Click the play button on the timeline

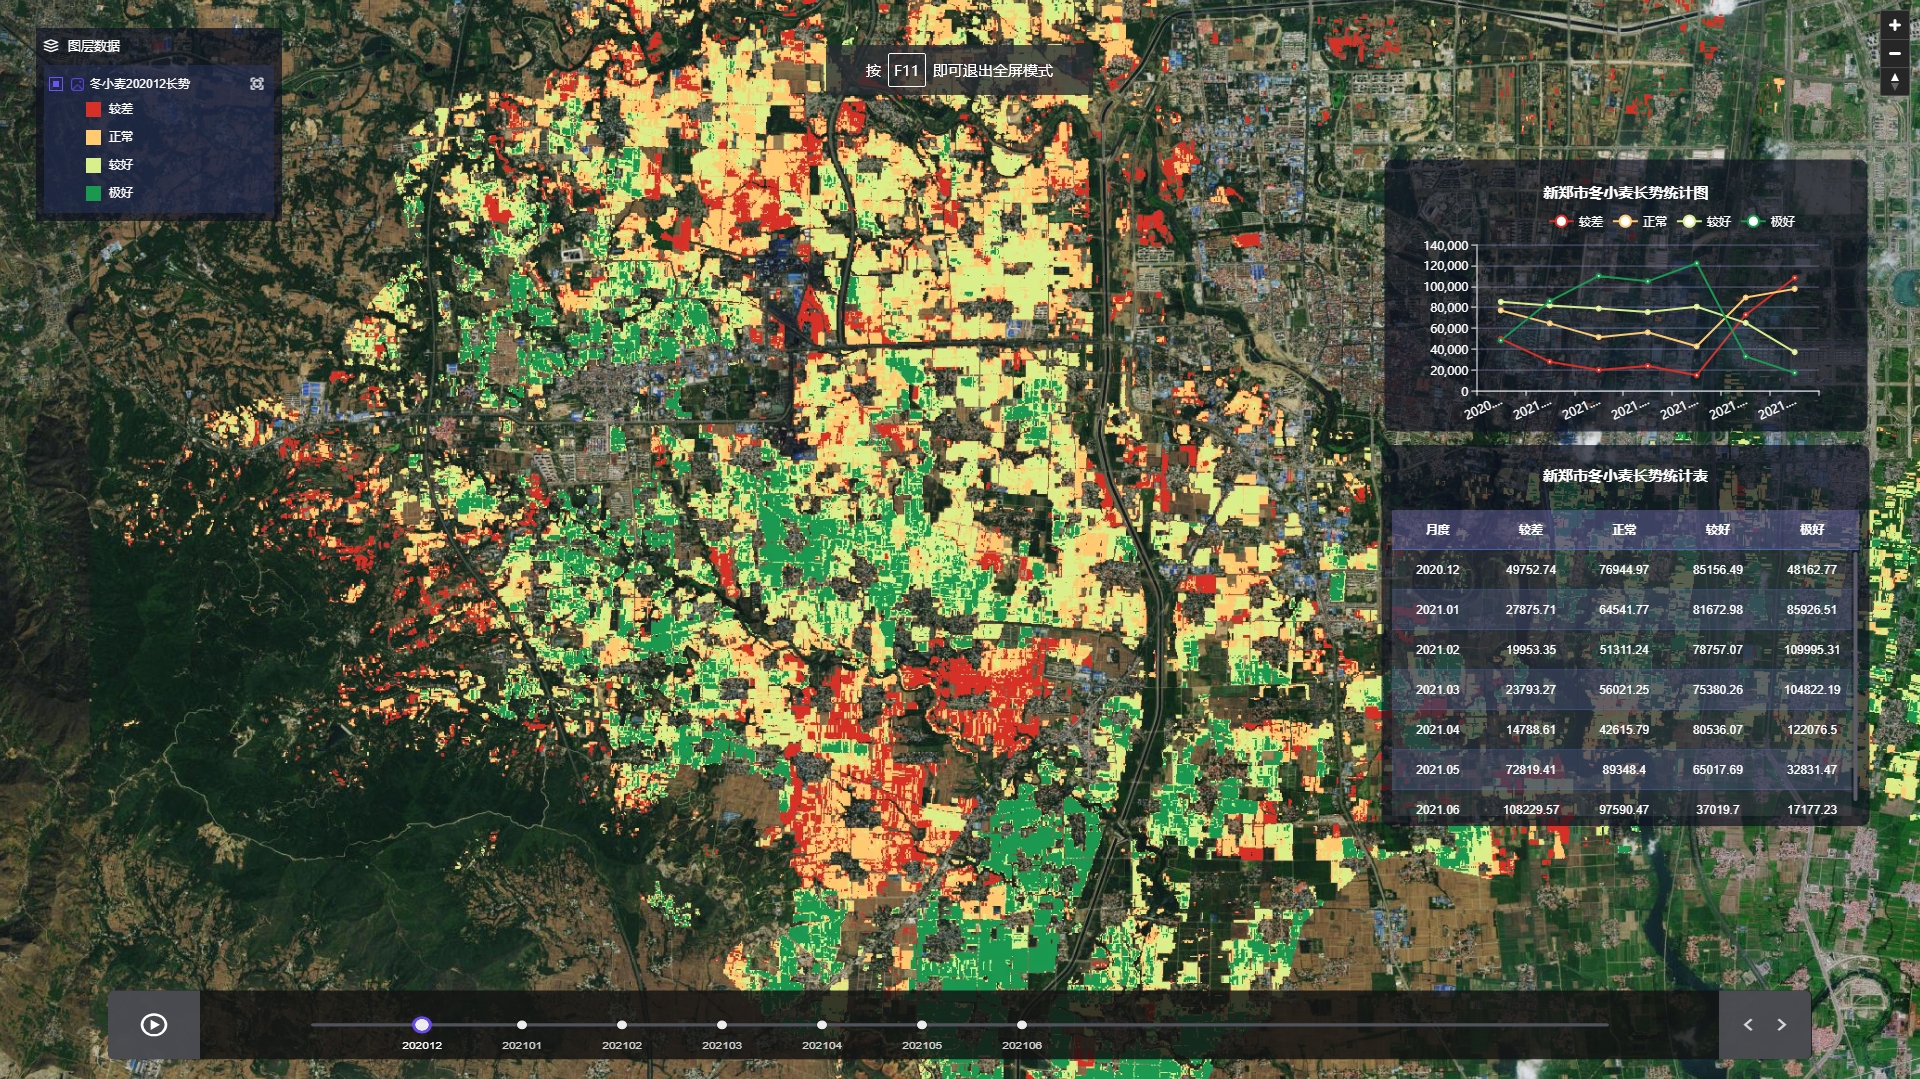click(x=154, y=1024)
